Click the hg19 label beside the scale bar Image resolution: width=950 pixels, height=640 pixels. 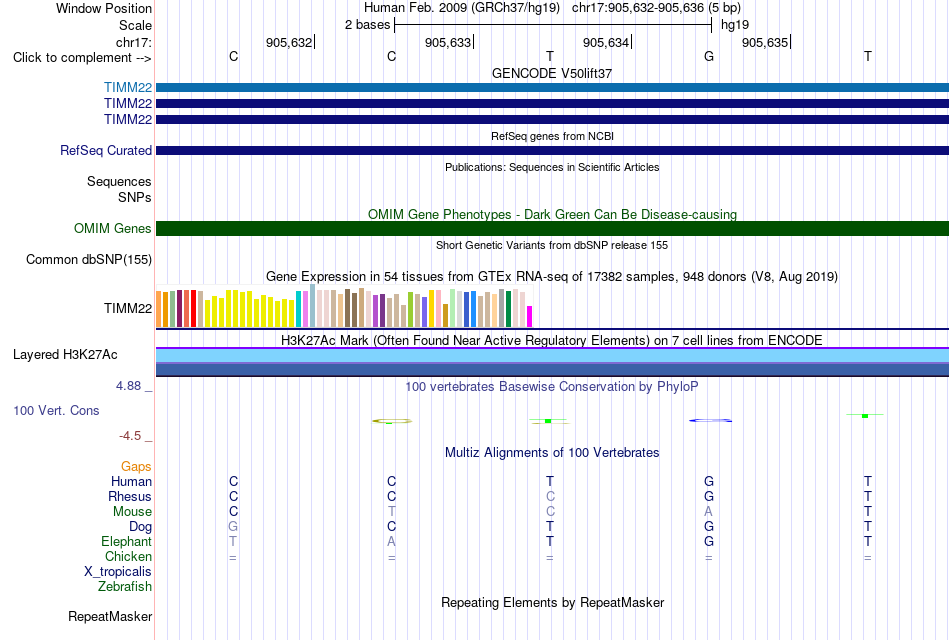point(735,25)
